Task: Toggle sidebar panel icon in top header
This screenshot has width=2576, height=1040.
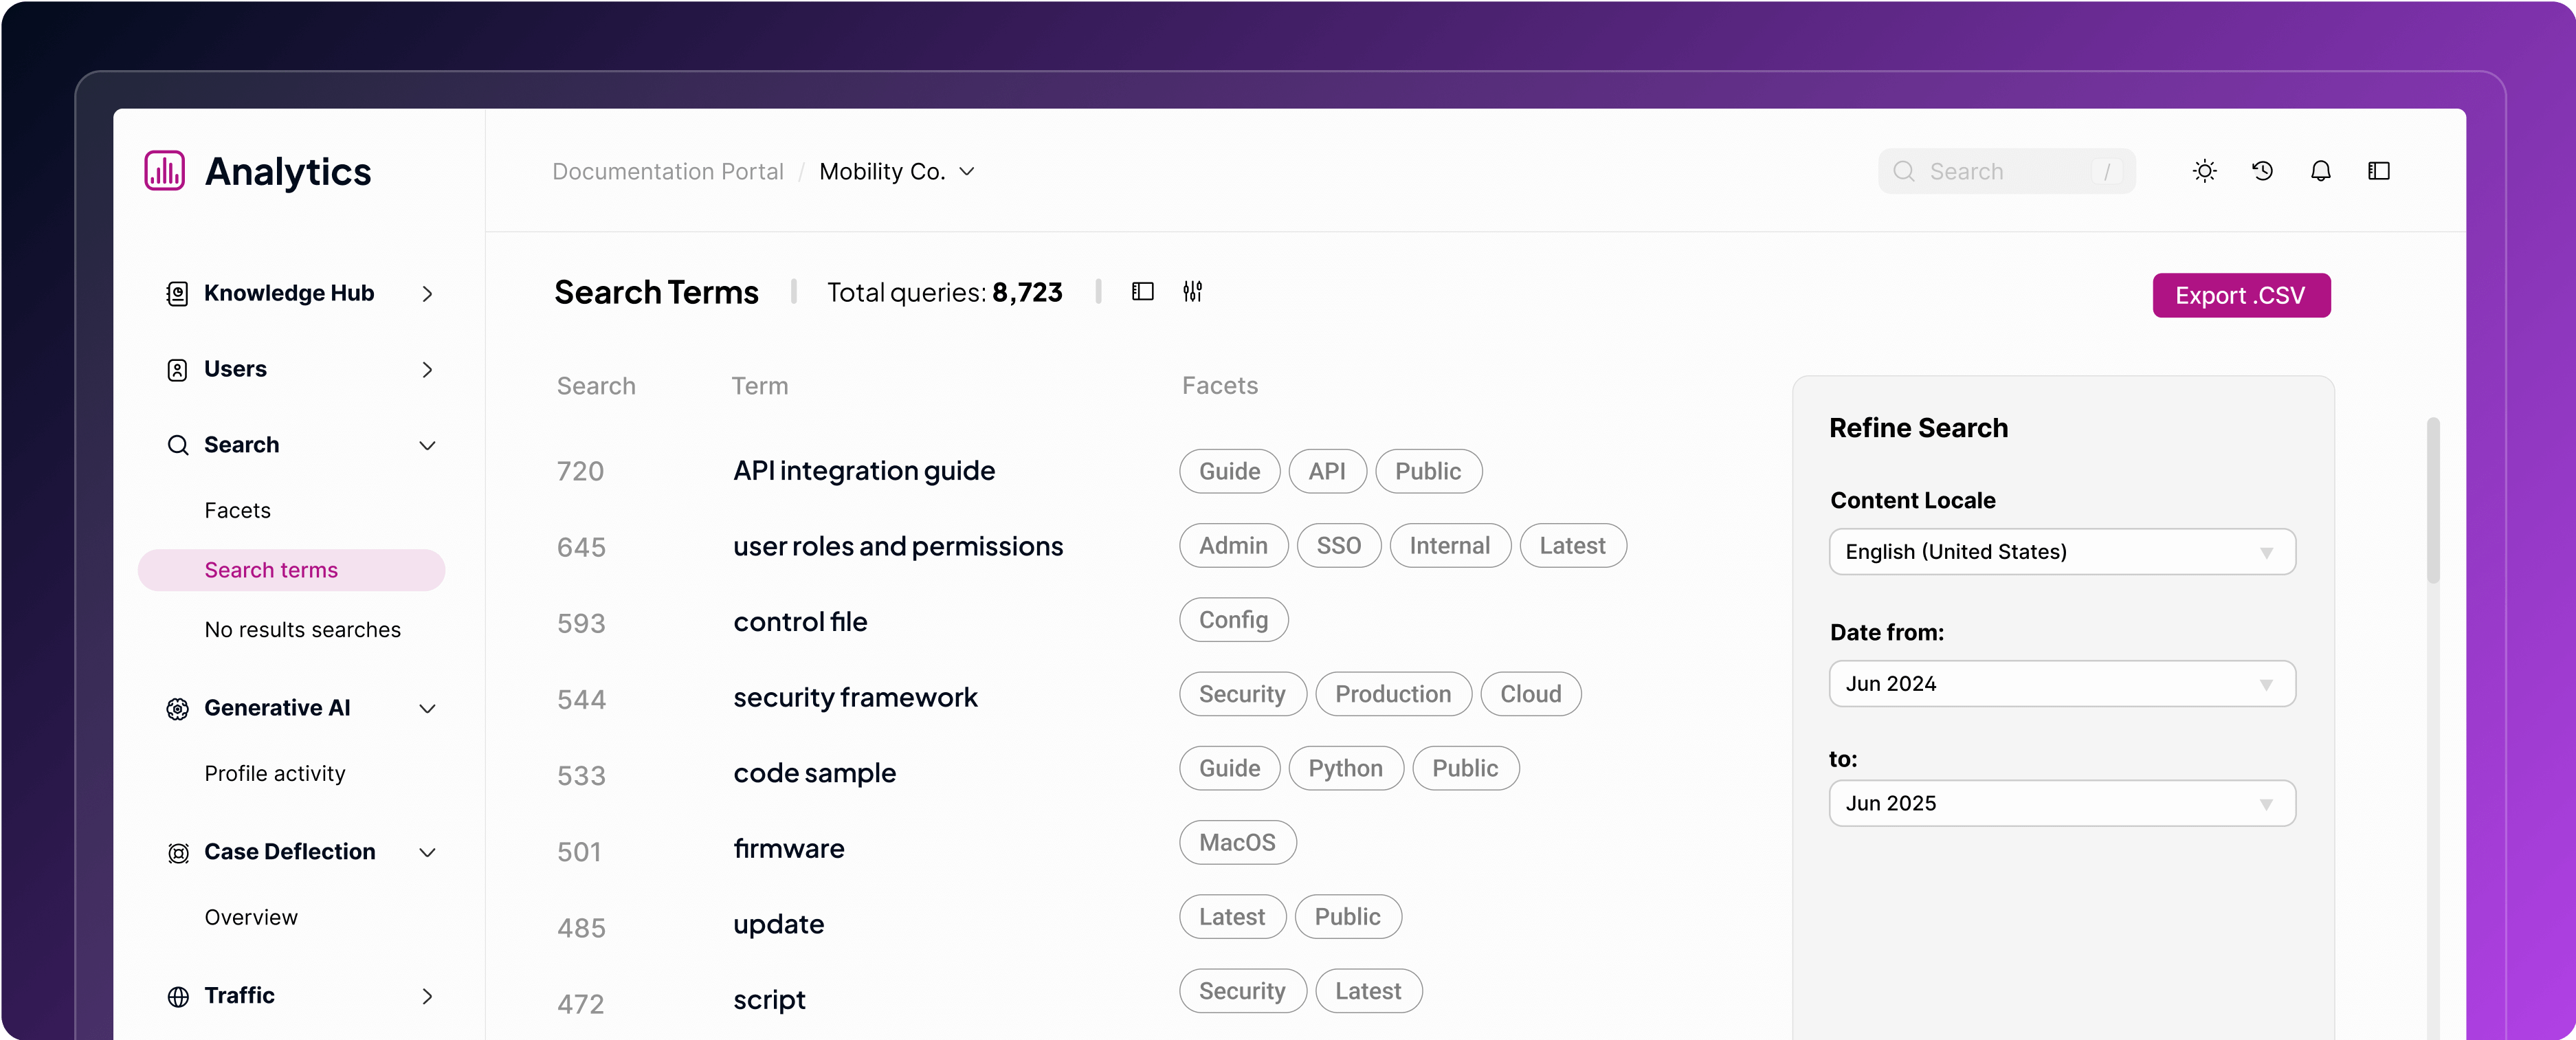Action: pos(2378,171)
